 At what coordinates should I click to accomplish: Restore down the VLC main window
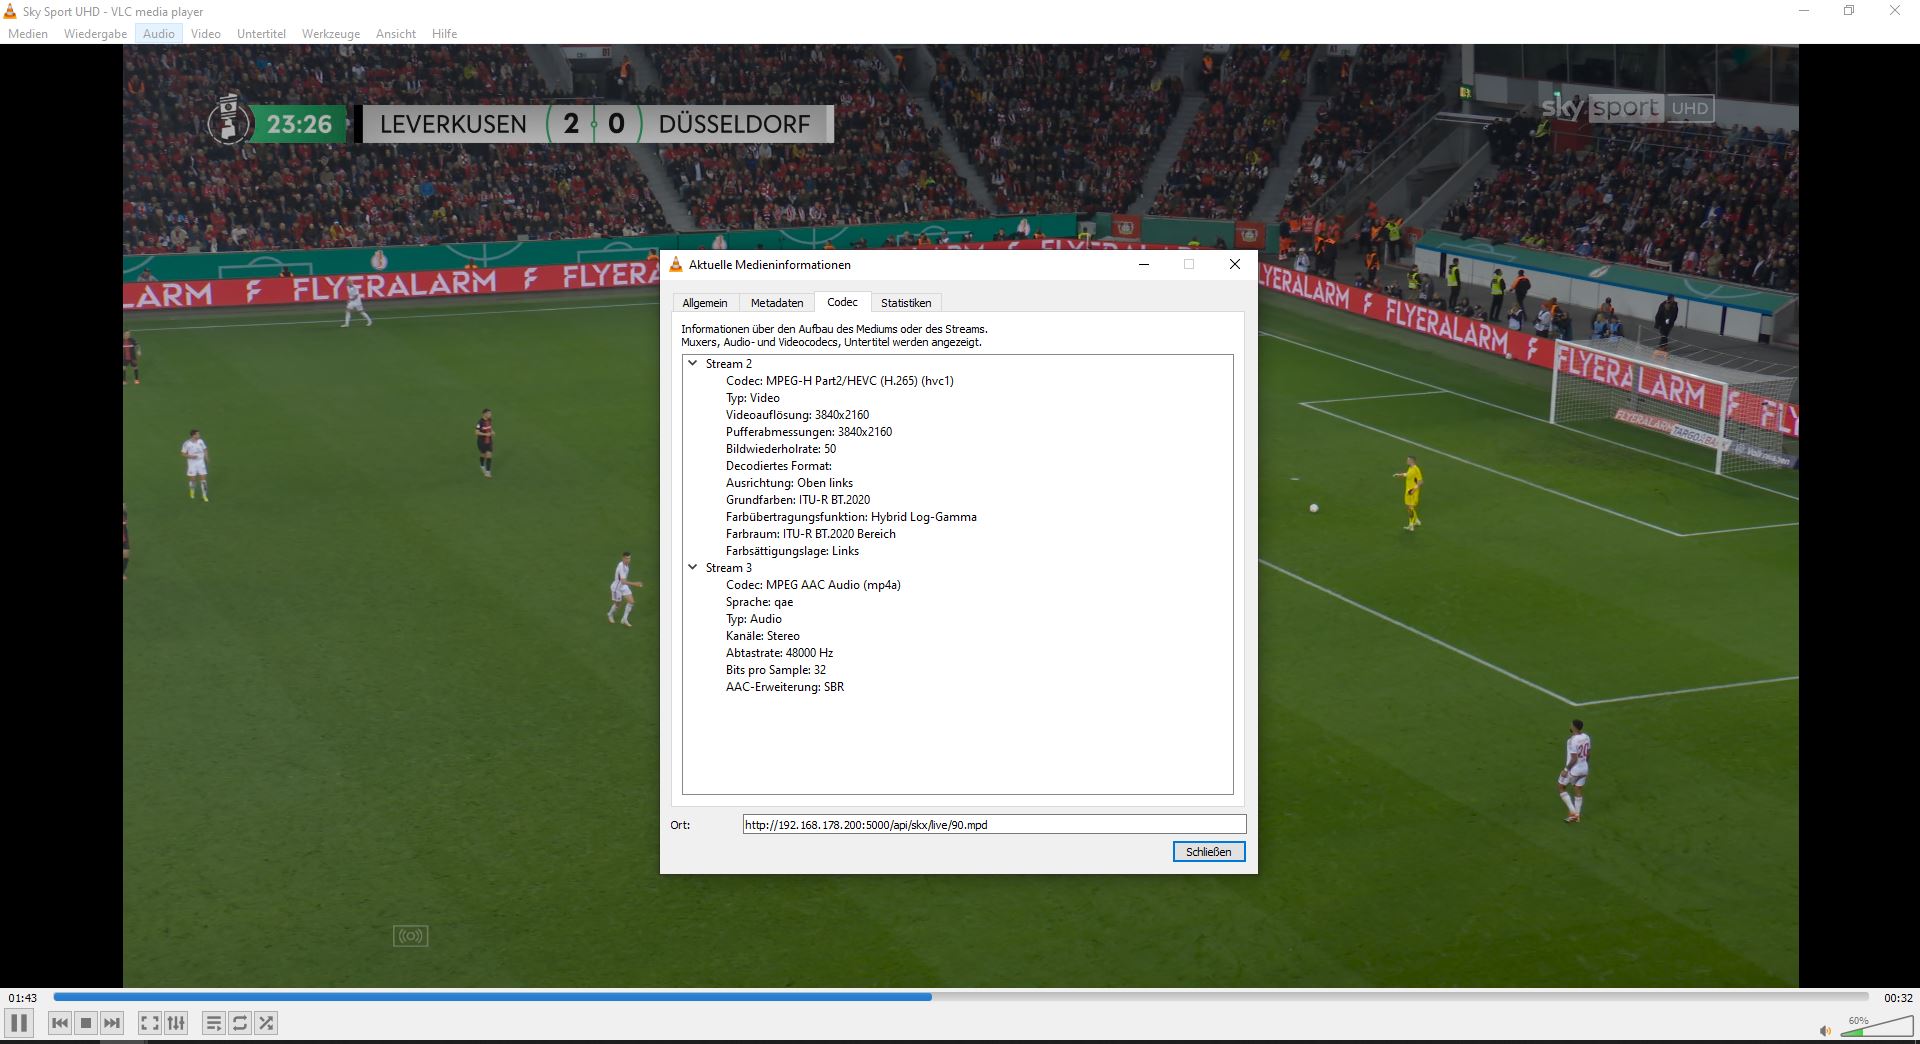[x=1849, y=11]
